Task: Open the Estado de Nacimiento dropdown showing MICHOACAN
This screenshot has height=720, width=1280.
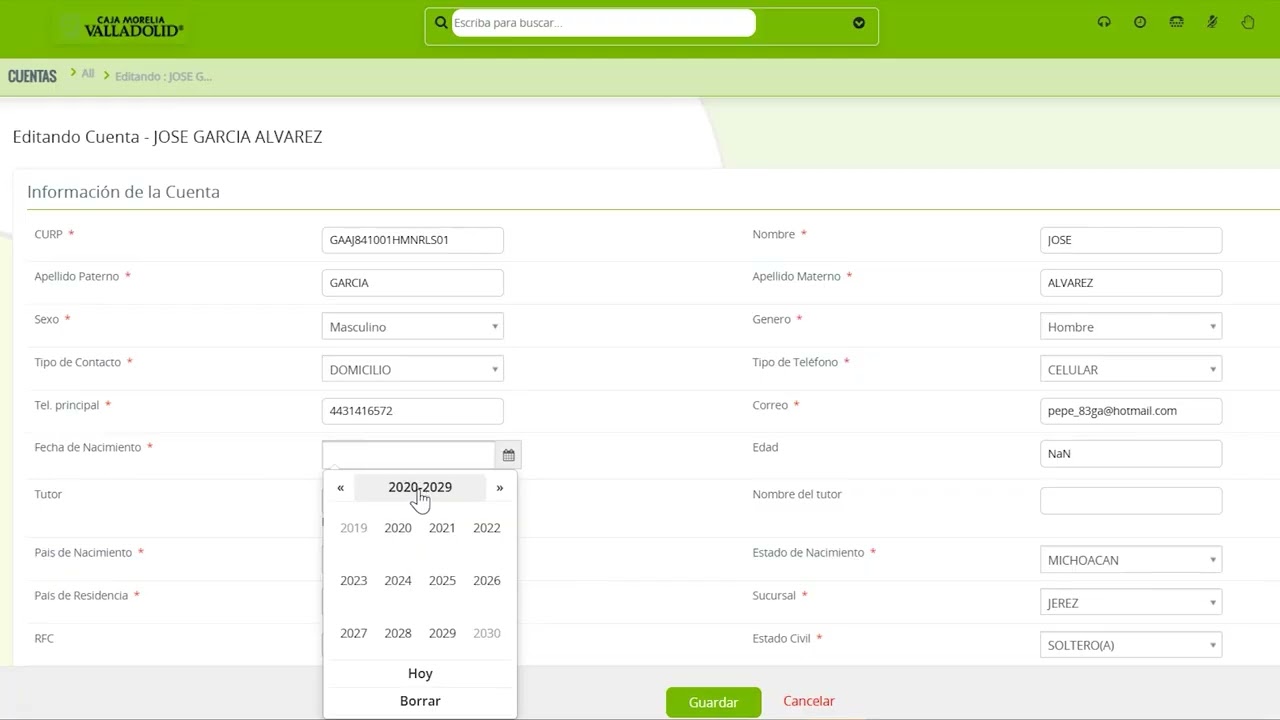Action: 1131,559
